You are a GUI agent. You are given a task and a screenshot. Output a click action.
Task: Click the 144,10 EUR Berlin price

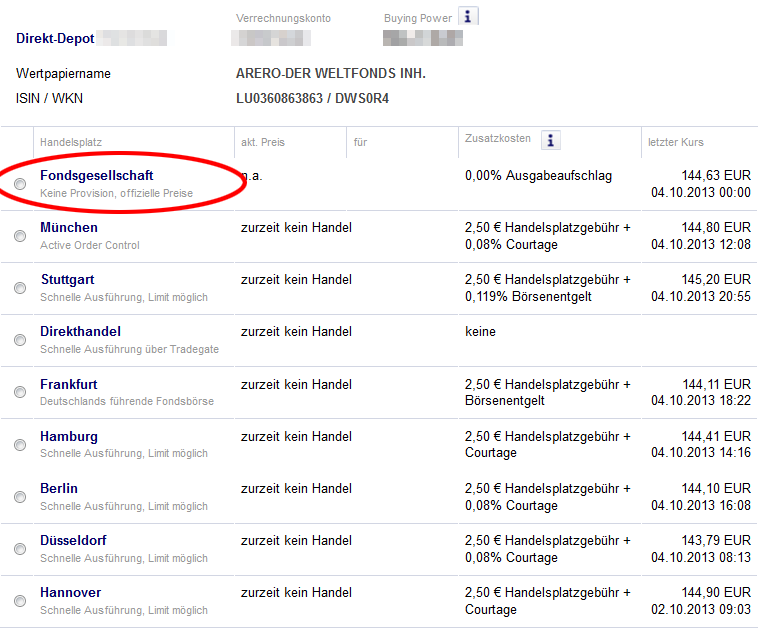tap(716, 489)
